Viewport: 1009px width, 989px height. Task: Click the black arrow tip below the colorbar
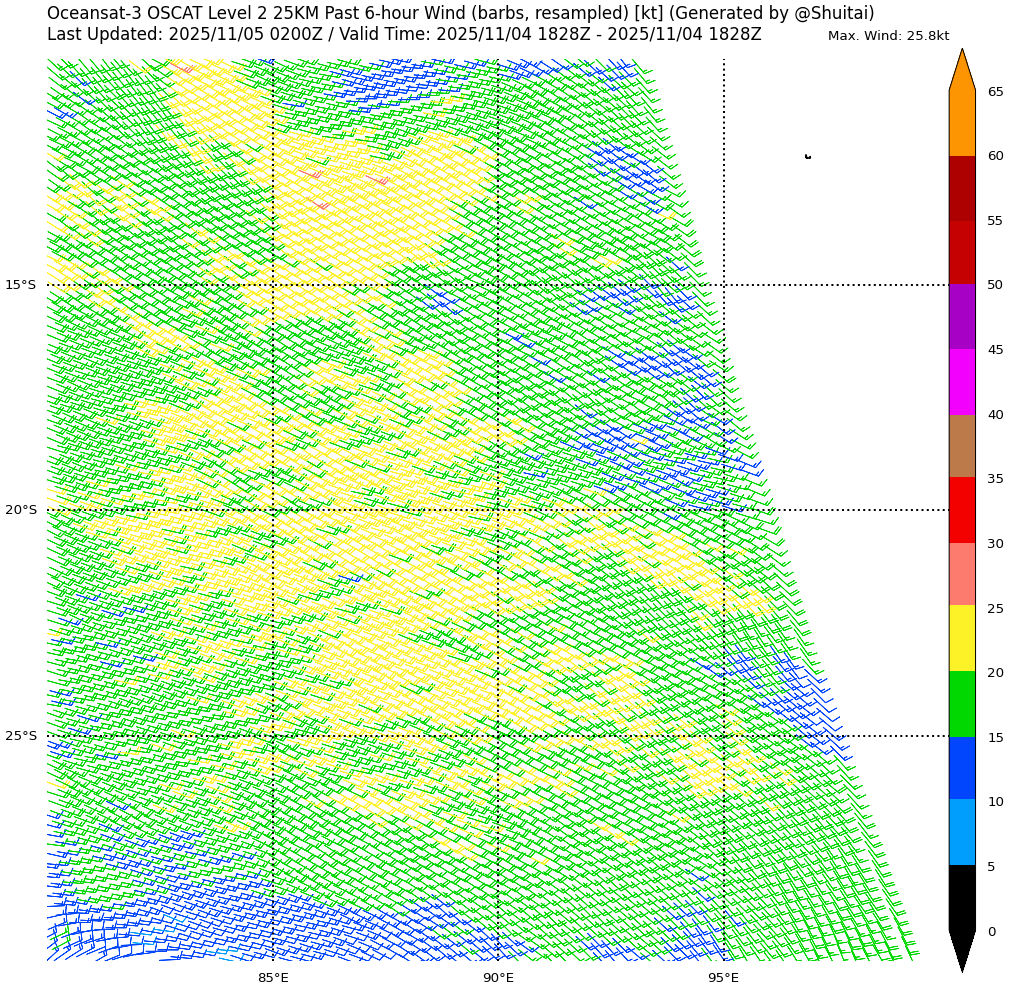pyautogui.click(x=961, y=950)
